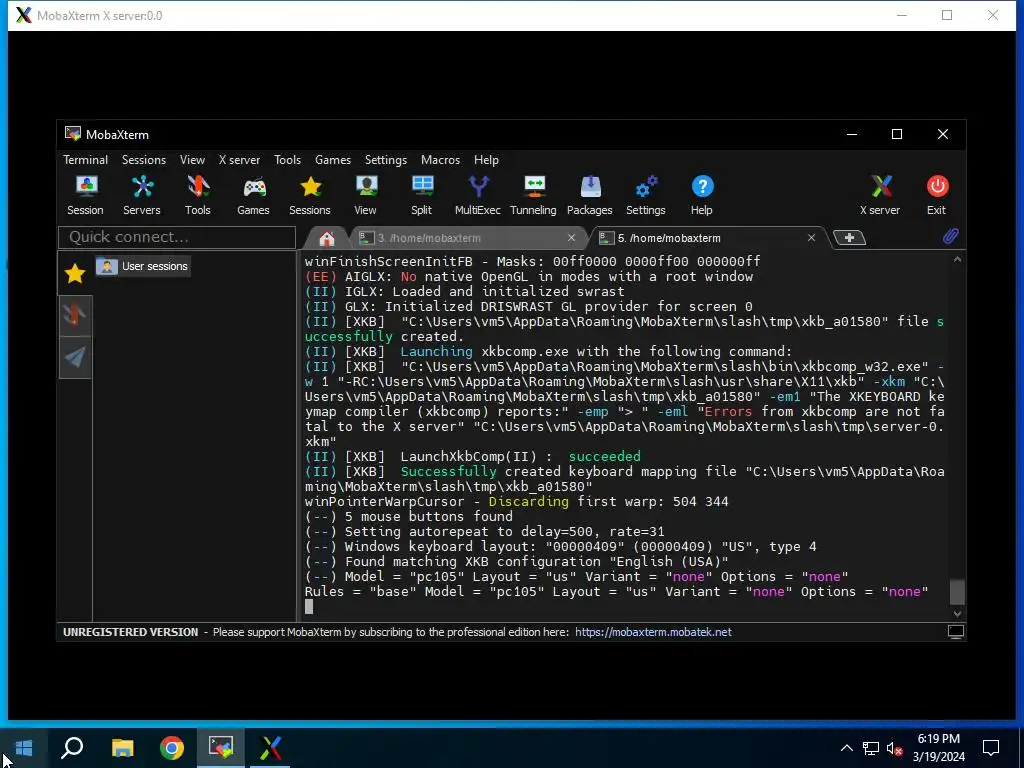Switch to tab 3. /home/mobaxterm

tap(428, 238)
